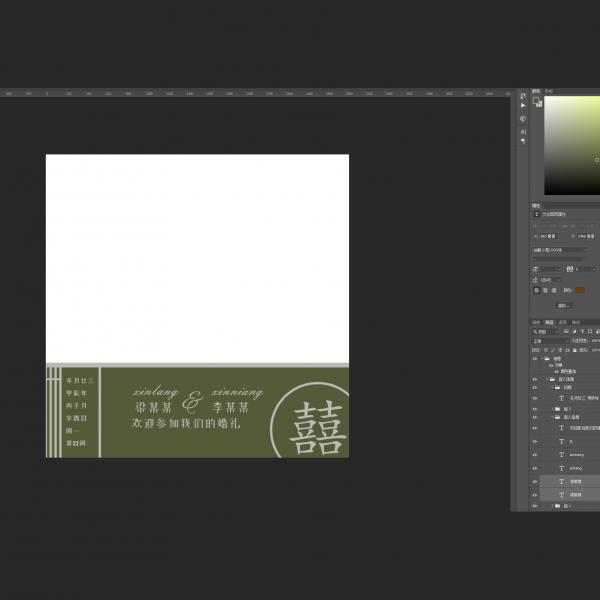Select left-align text icon in Properties panel

(537, 290)
